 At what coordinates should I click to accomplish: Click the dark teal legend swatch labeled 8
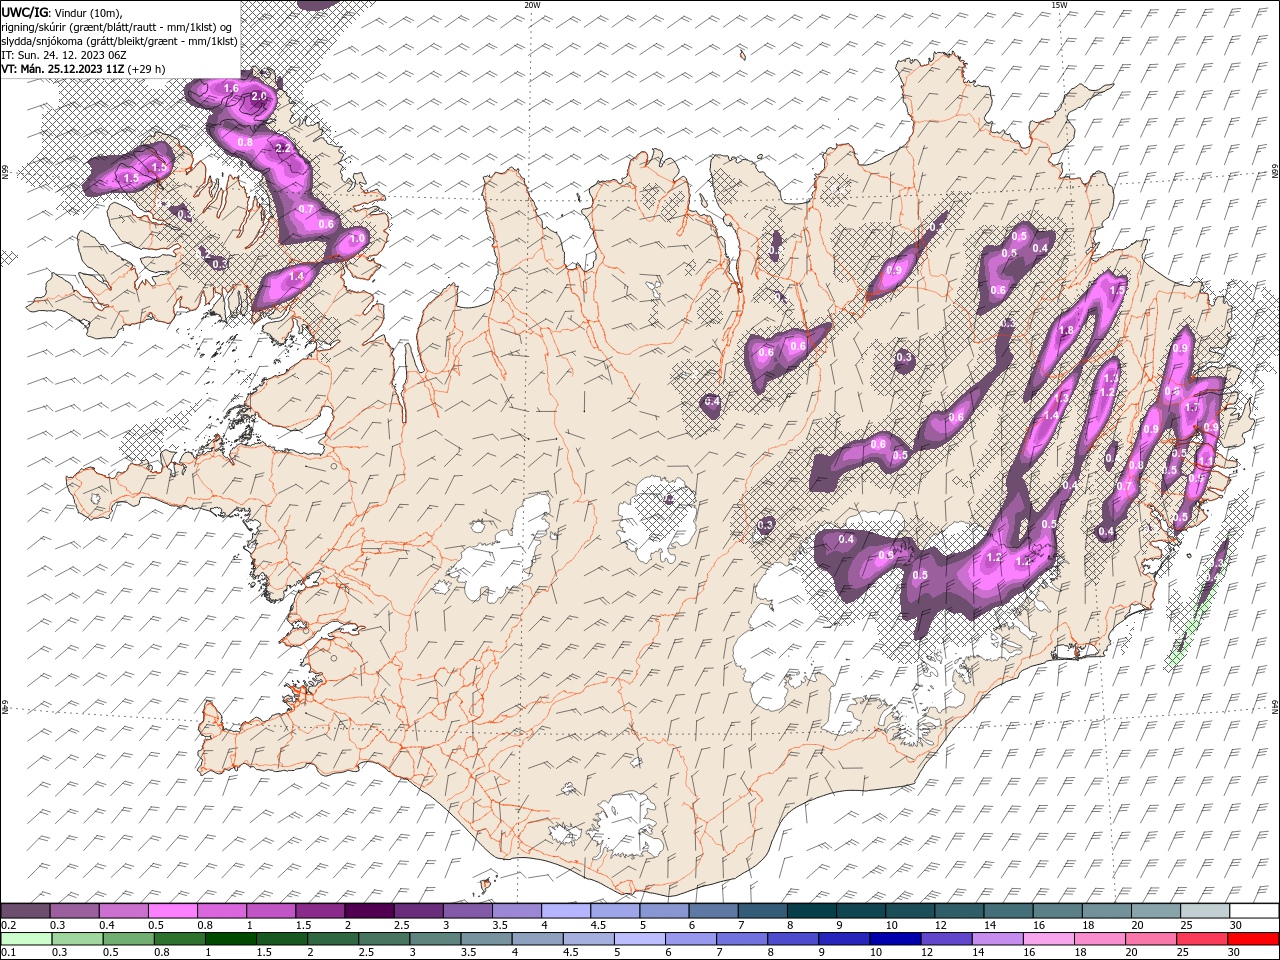point(811,911)
